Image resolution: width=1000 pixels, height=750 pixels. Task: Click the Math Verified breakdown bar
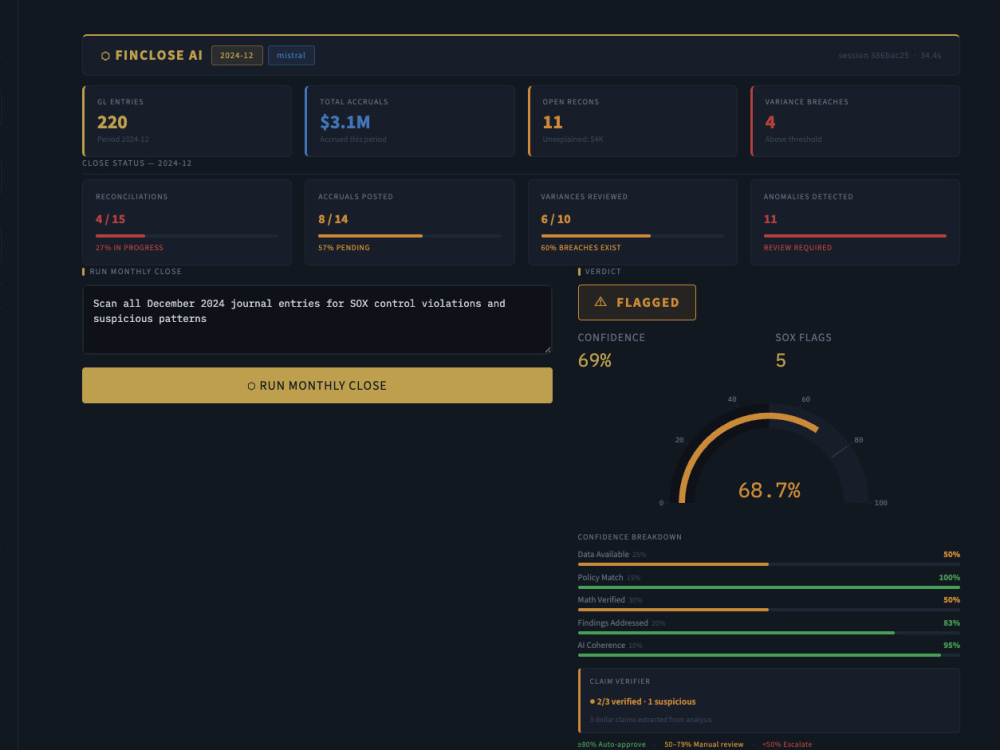pyautogui.click(x=768, y=610)
